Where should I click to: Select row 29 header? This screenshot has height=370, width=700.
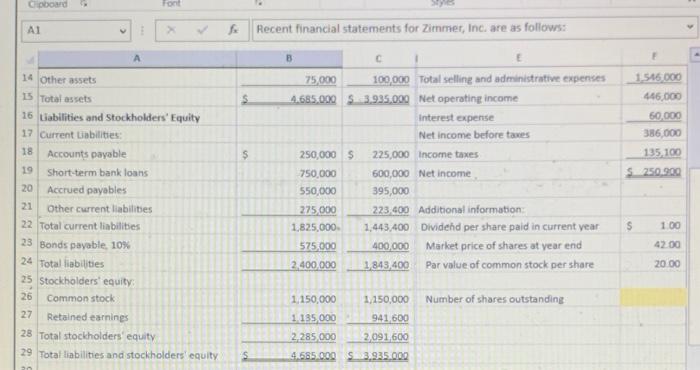tap(27, 353)
